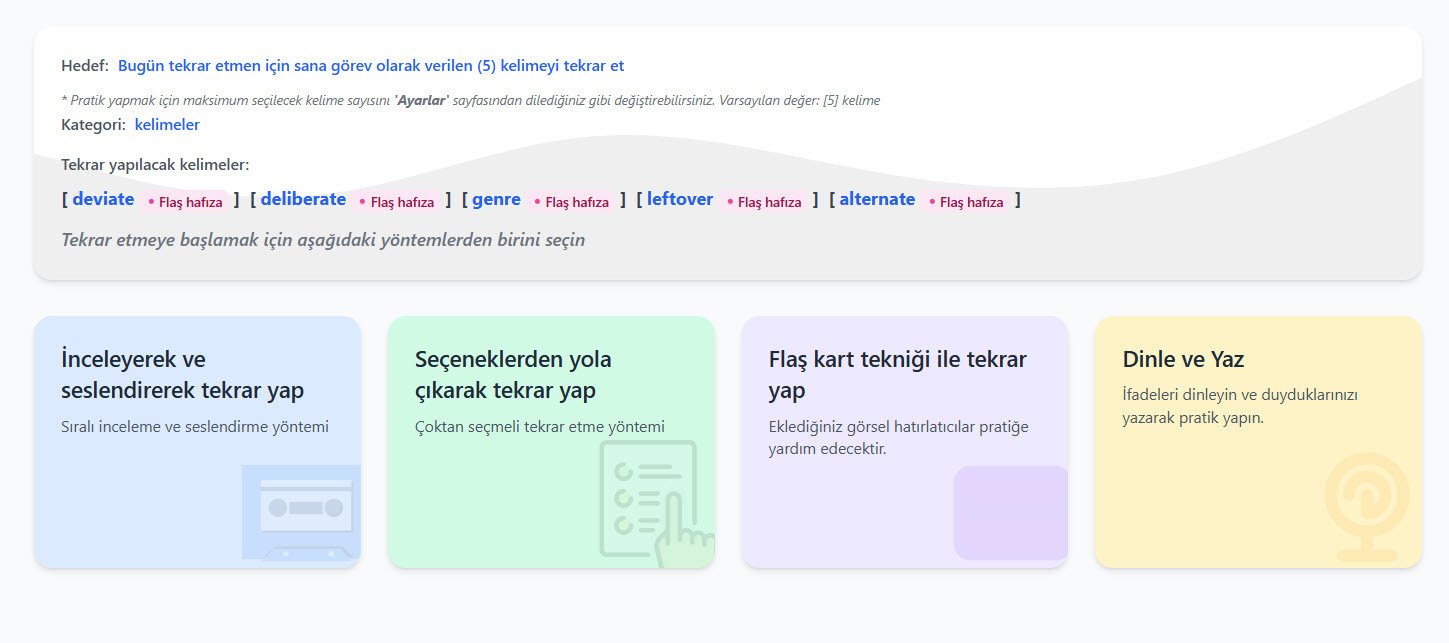1449x643 pixels.
Task: Click the cassette tape icon
Action: coord(302,512)
